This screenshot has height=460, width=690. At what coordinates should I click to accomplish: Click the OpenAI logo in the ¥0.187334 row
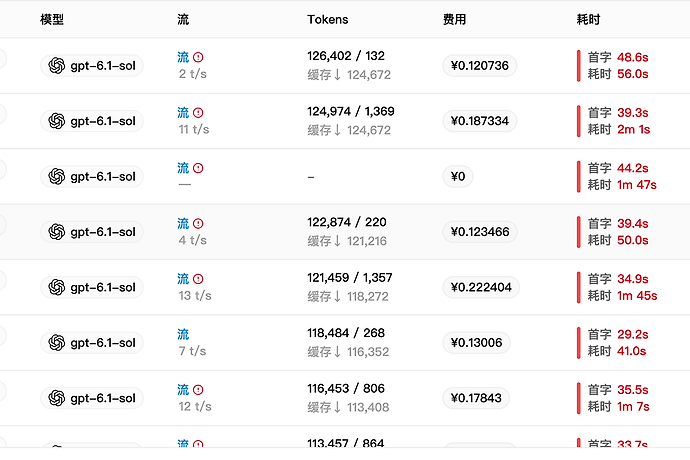pyautogui.click(x=57, y=121)
